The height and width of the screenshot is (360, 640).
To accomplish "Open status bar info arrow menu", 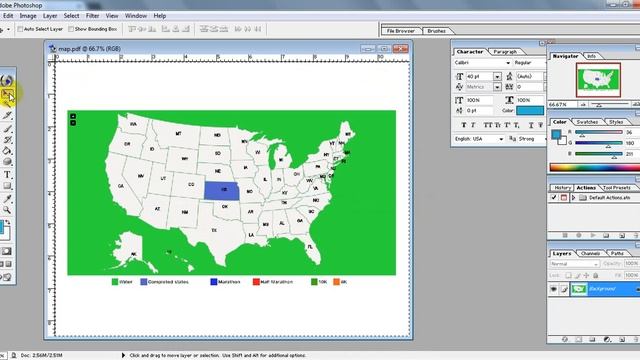I will pyautogui.click(x=123, y=356).
